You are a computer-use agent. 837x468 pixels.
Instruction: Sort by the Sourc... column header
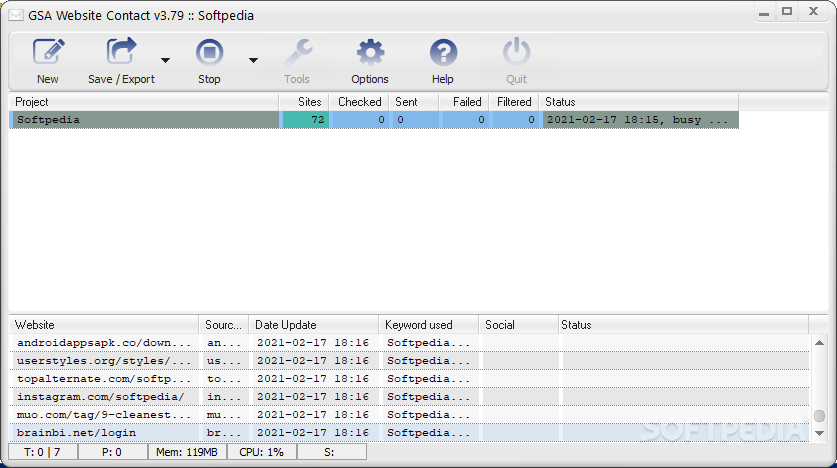(x=224, y=325)
